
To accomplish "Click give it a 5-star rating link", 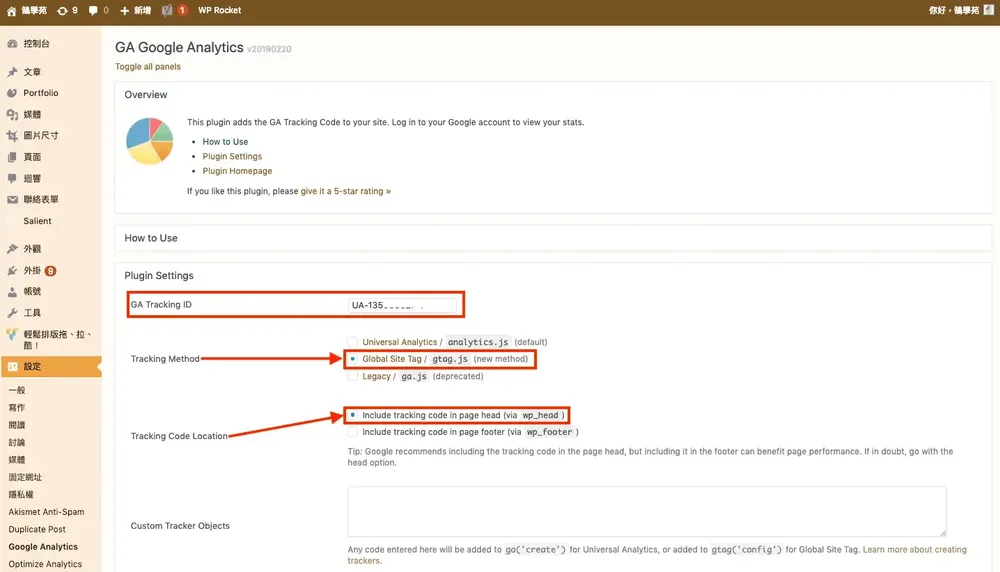I will pos(346,191).
